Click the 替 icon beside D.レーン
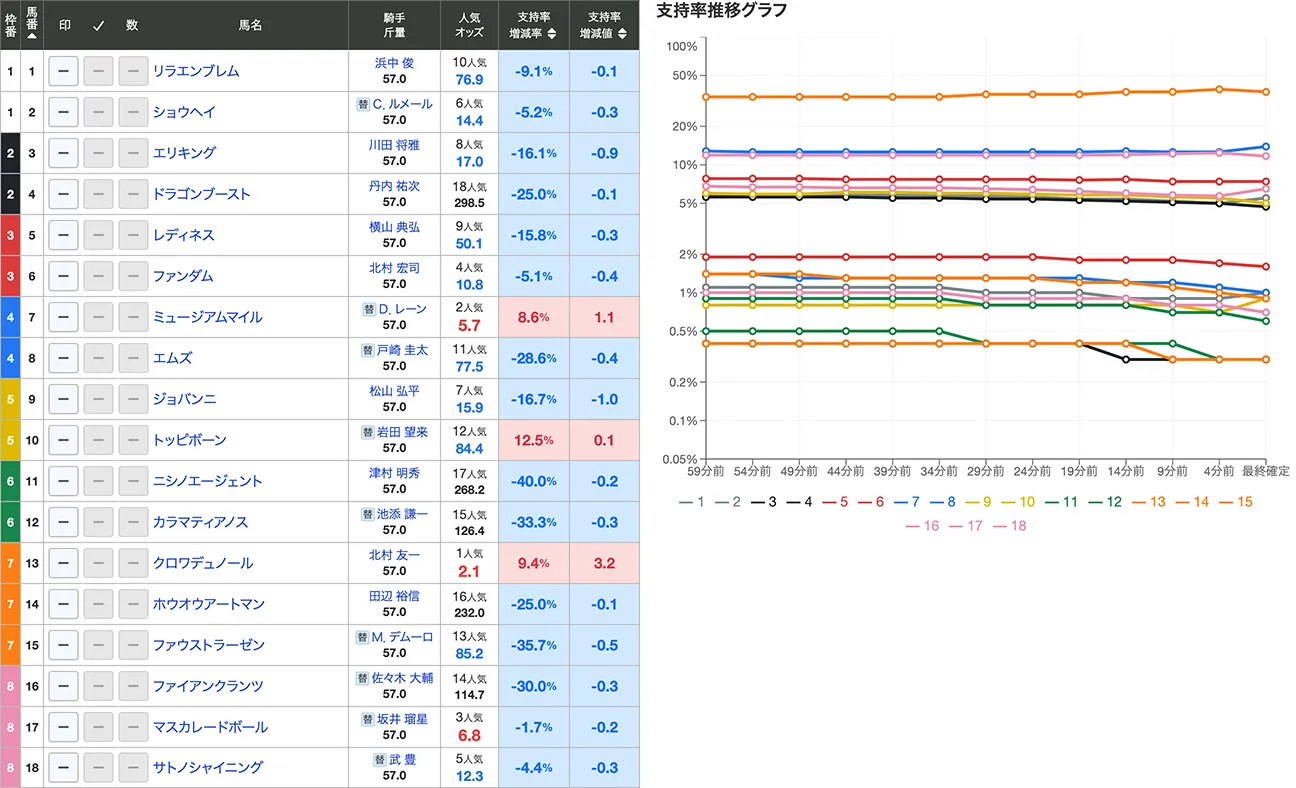Viewport: 1296px width, 788px height. (x=369, y=309)
